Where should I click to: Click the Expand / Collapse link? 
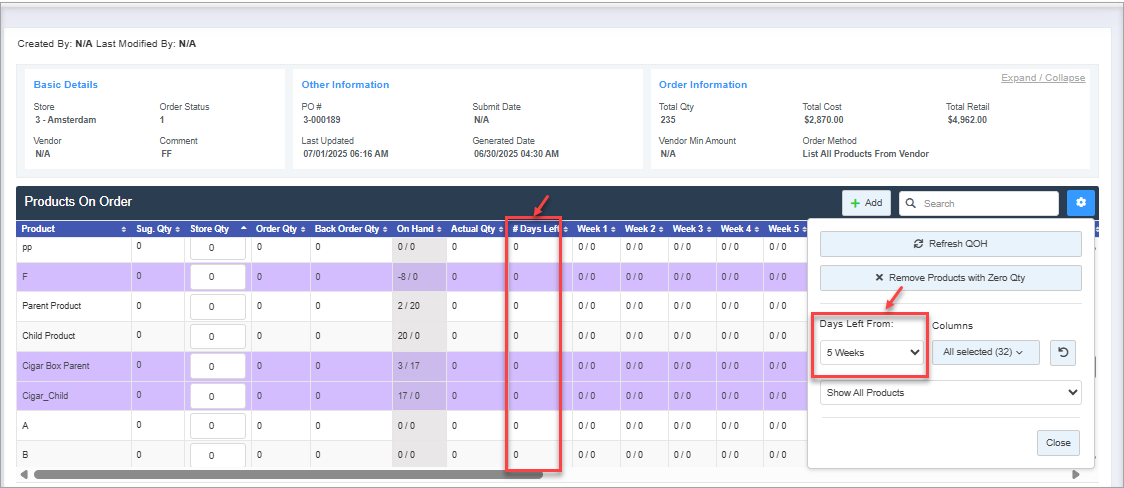click(1042, 78)
